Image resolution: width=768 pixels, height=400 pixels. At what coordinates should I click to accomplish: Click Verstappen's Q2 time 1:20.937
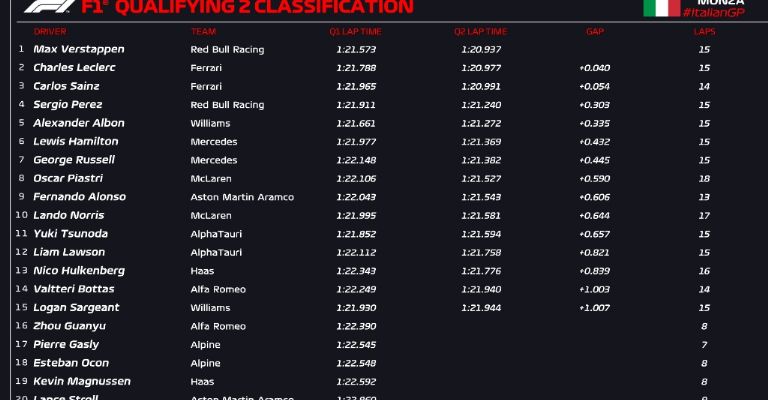(481, 49)
